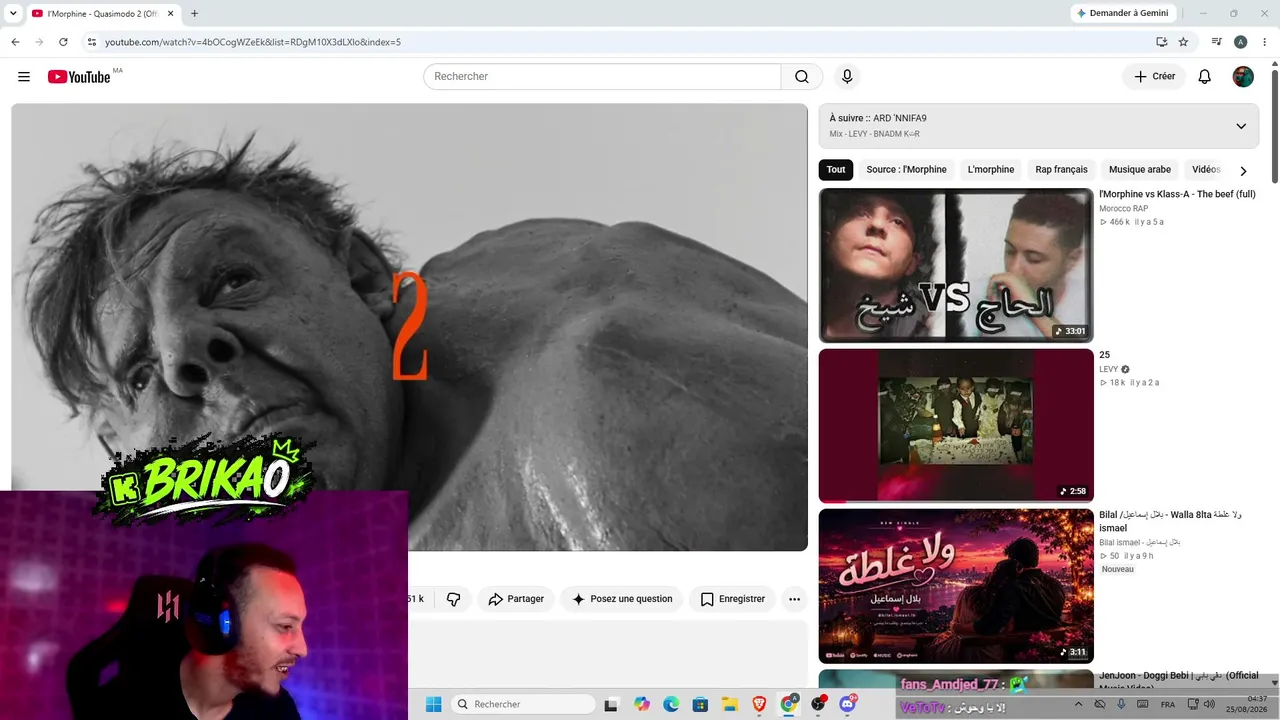
Task: Bookmark this page with the star
Action: (x=1183, y=42)
